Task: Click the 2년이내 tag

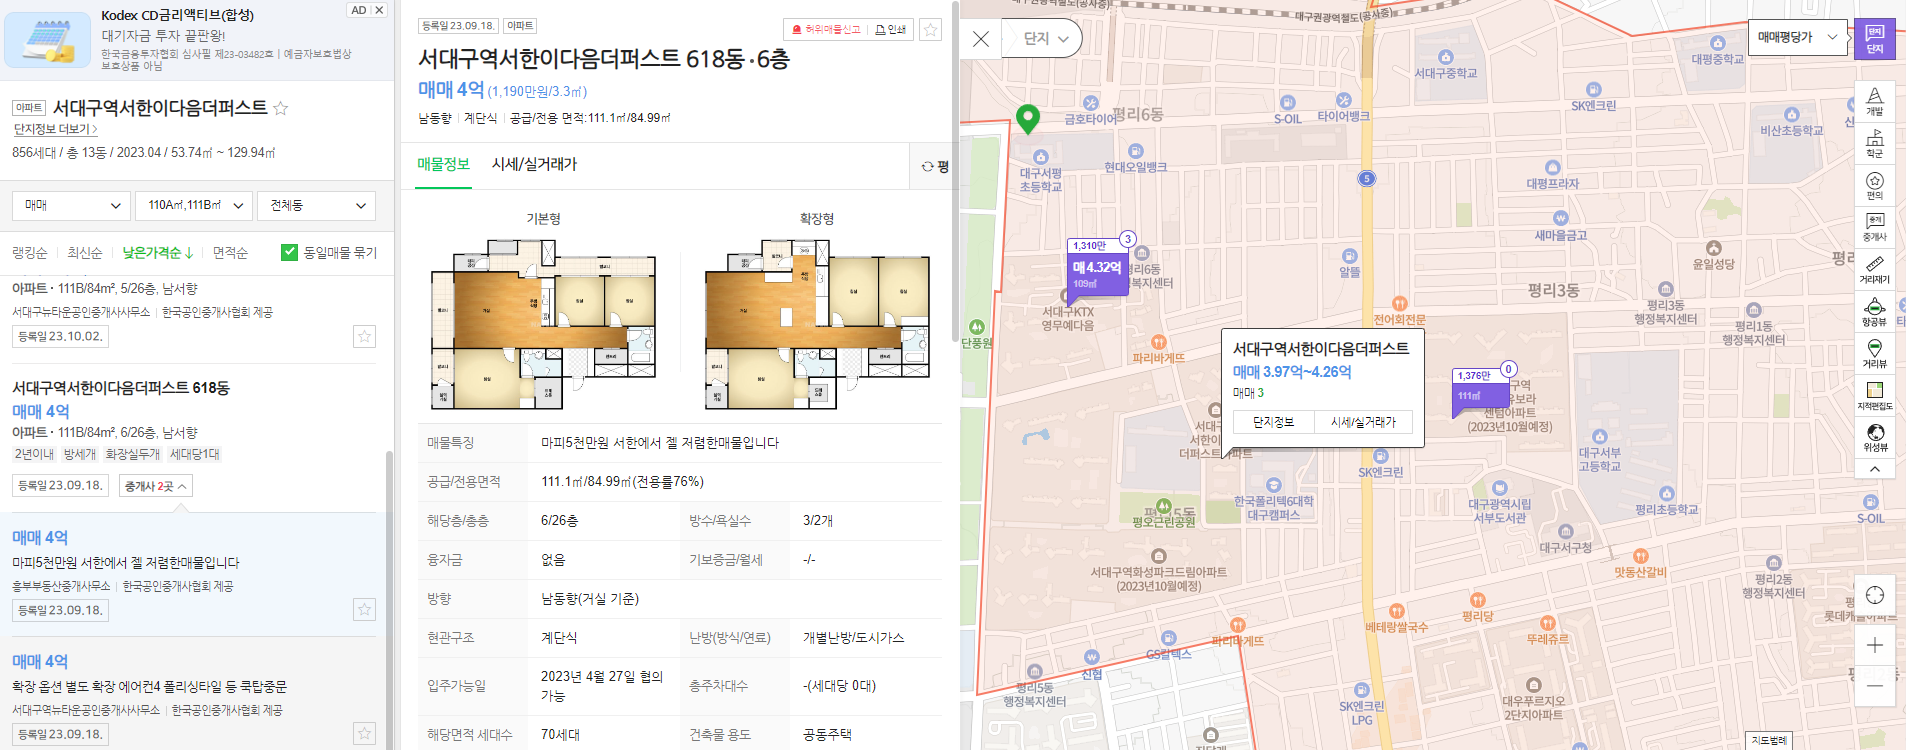Action: [x=34, y=454]
